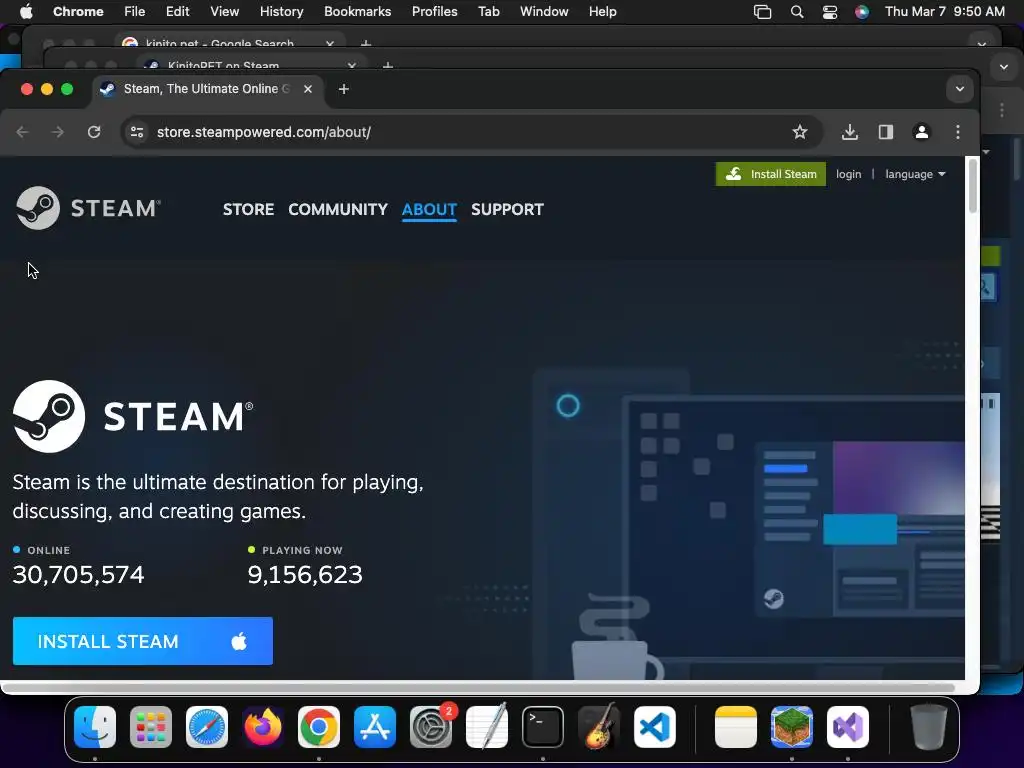The height and width of the screenshot is (768, 1024).
Task: Click the Steam logo in the page header
Action: pyautogui.click(x=88, y=208)
